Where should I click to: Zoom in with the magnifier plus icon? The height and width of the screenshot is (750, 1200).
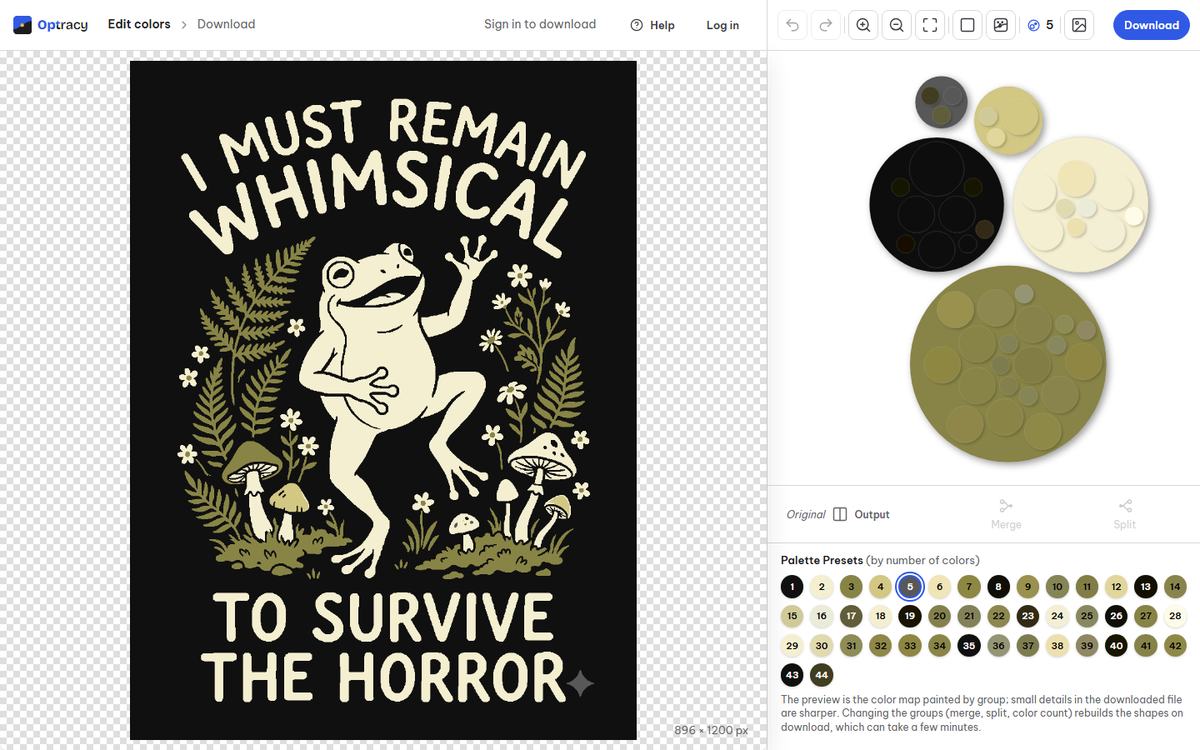tap(863, 25)
